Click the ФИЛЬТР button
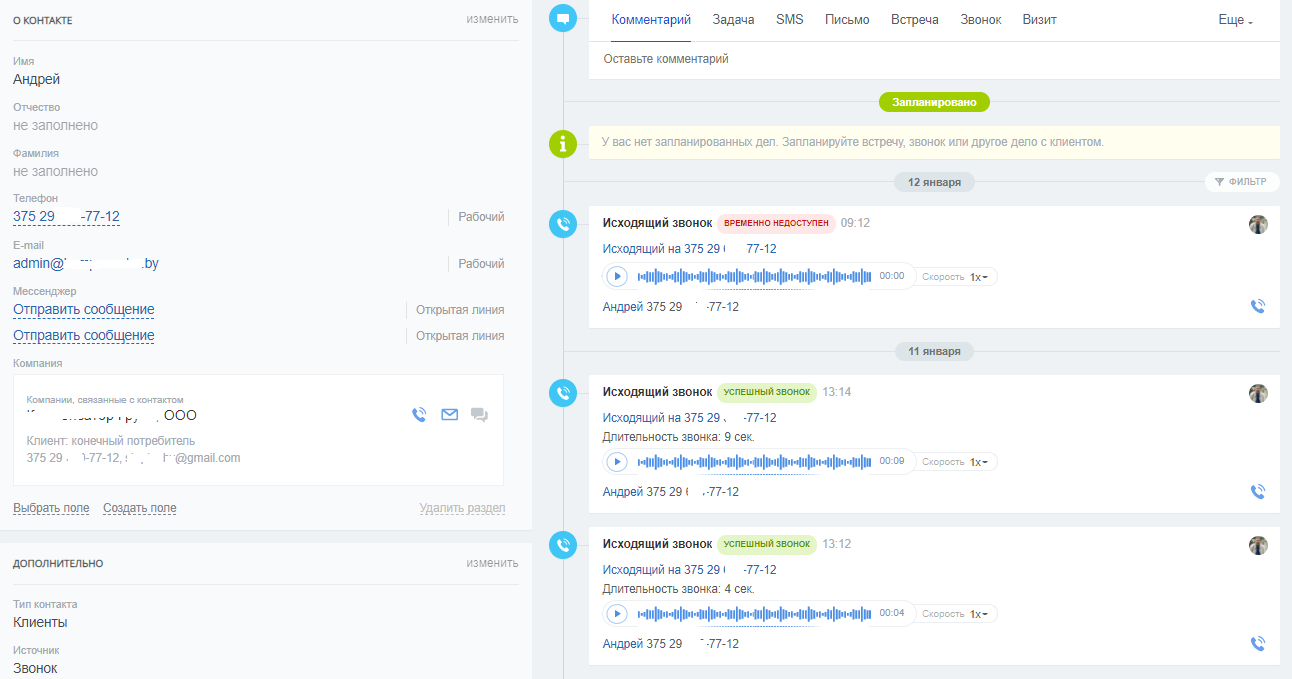 1241,182
